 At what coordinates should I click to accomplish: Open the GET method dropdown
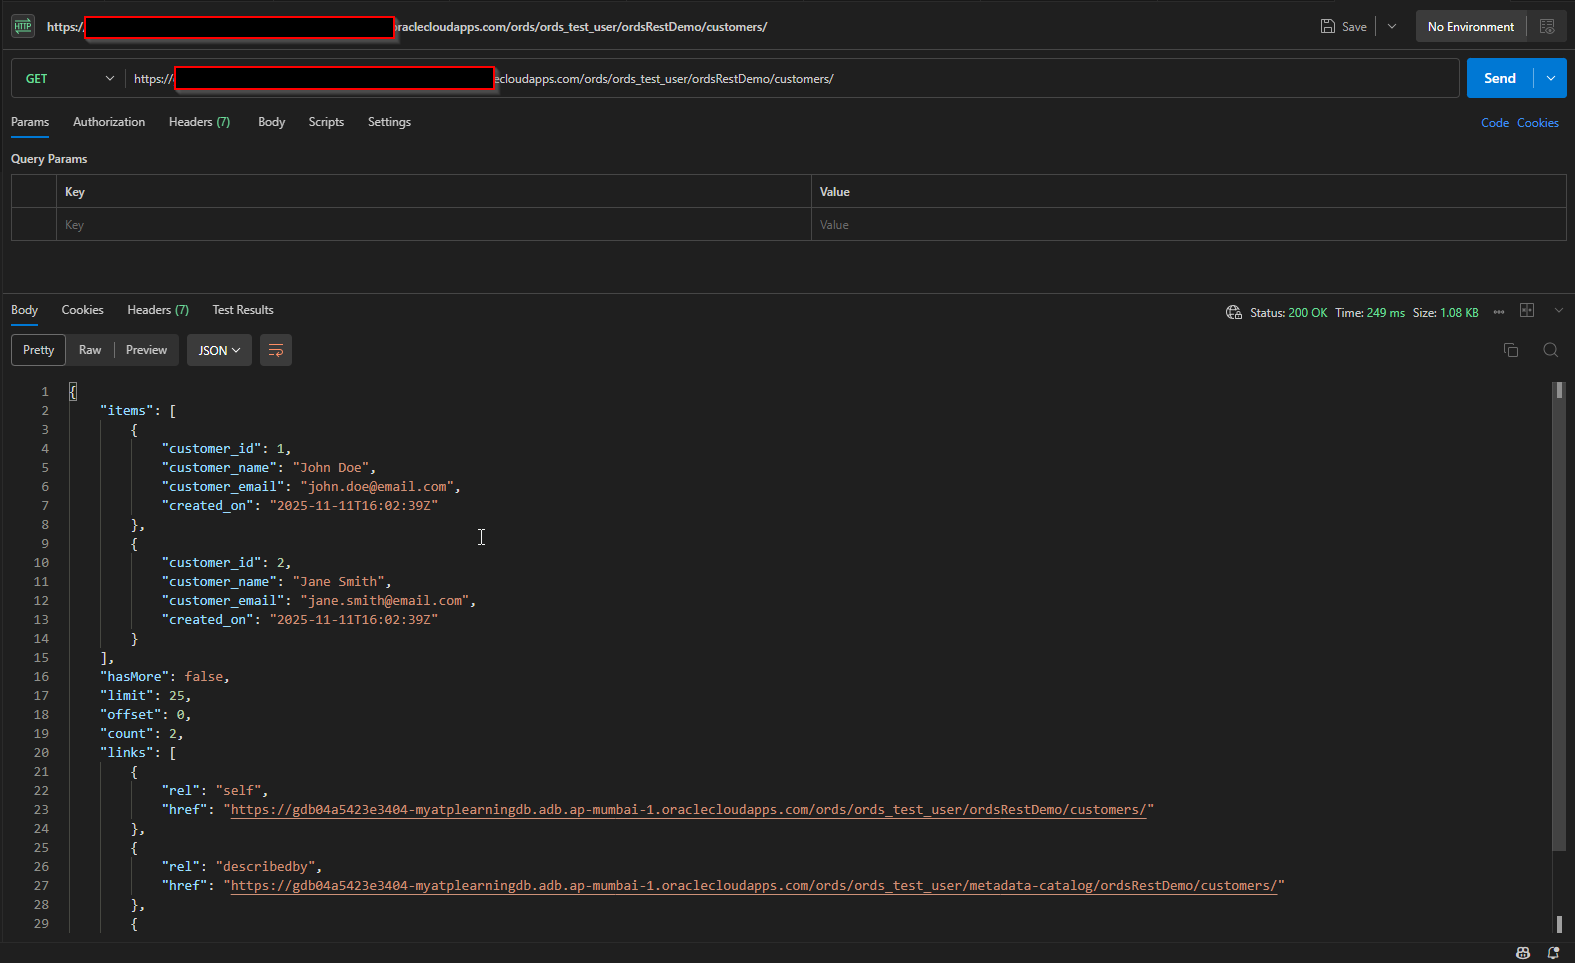click(69, 79)
